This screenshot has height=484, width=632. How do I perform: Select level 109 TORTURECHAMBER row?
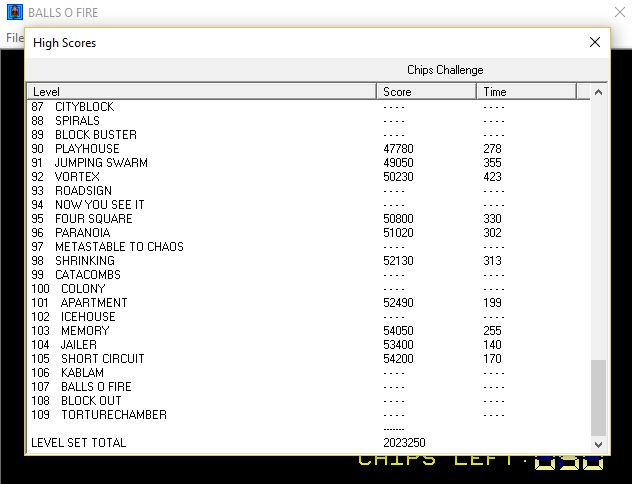[x=113, y=415]
